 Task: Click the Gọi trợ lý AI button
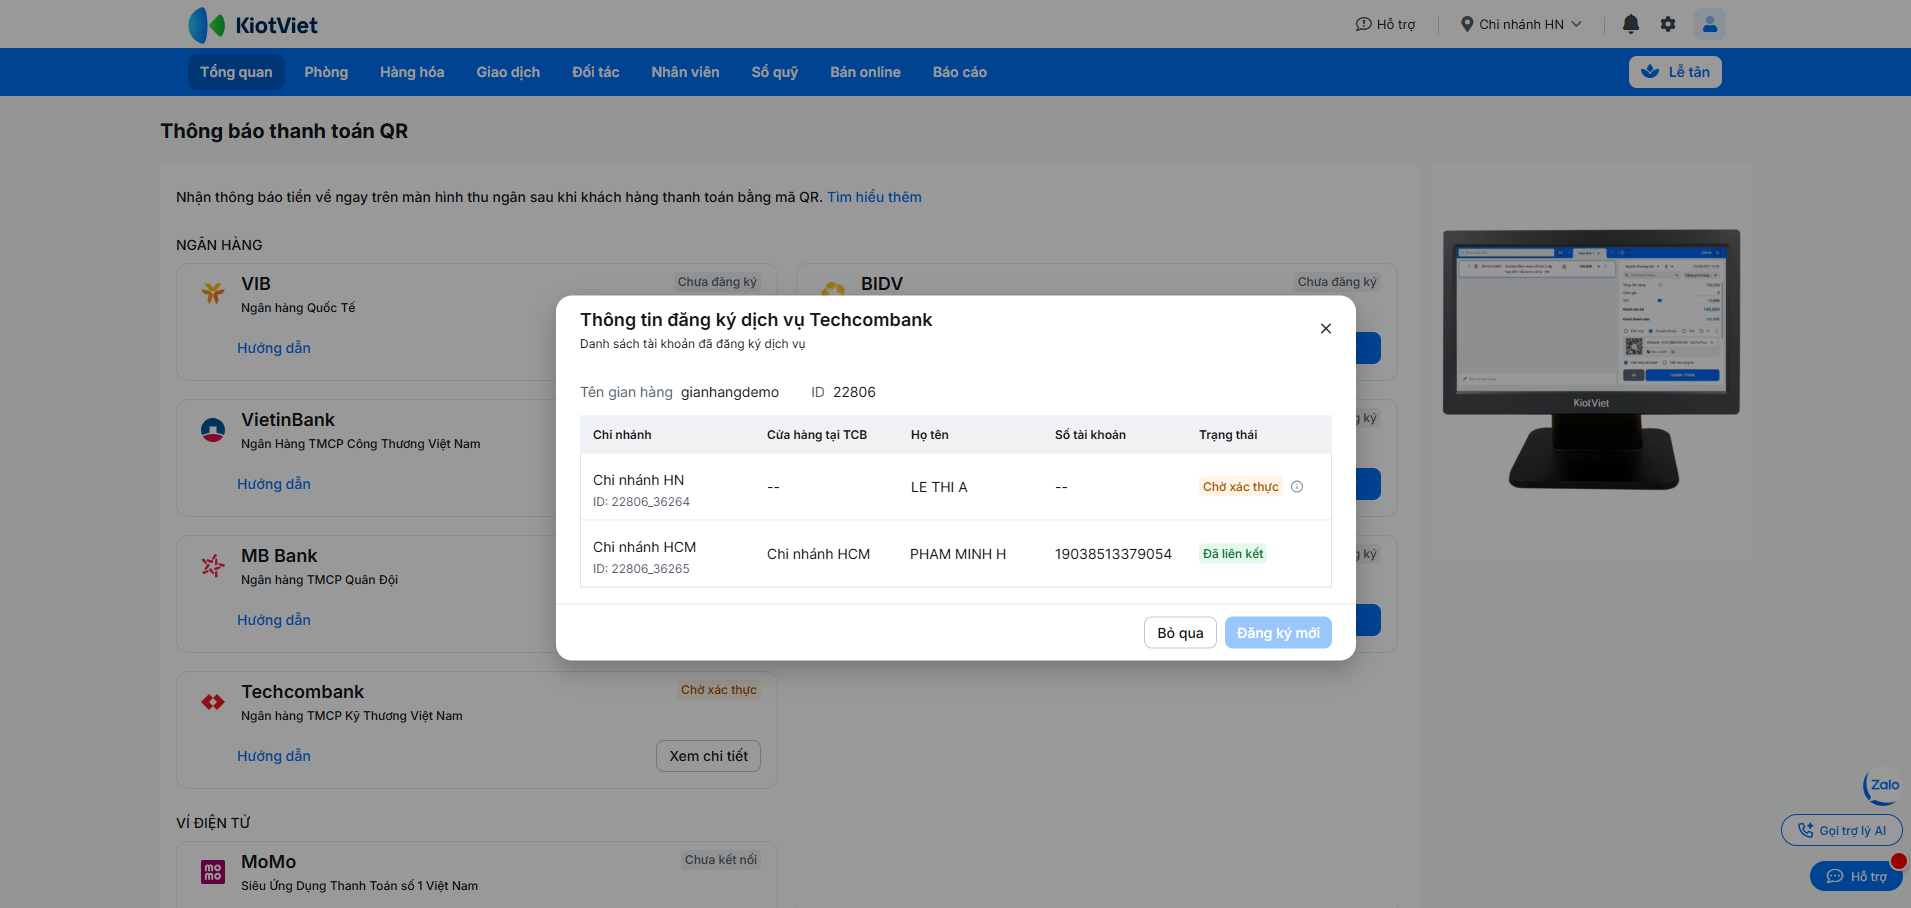[1841, 831]
